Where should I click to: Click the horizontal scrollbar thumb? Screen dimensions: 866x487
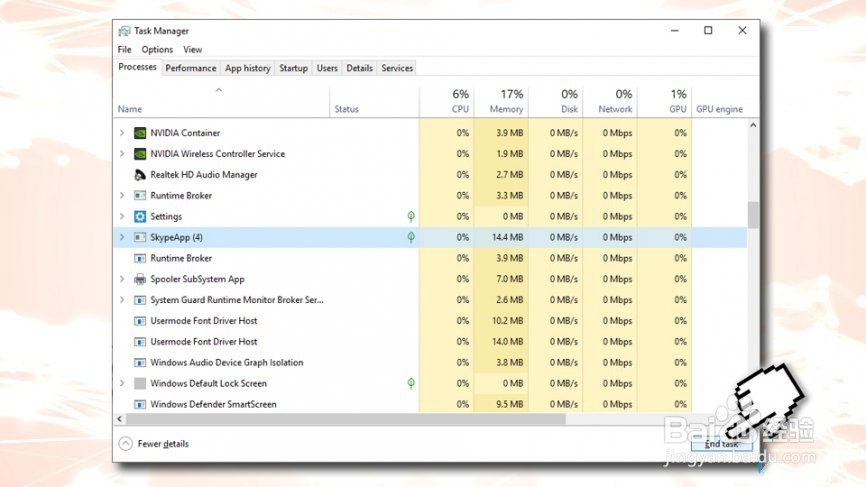coord(346,419)
